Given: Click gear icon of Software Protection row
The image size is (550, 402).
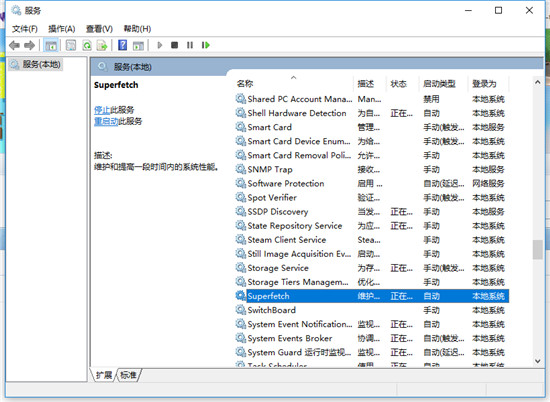Looking at the screenshot, I should [x=241, y=183].
